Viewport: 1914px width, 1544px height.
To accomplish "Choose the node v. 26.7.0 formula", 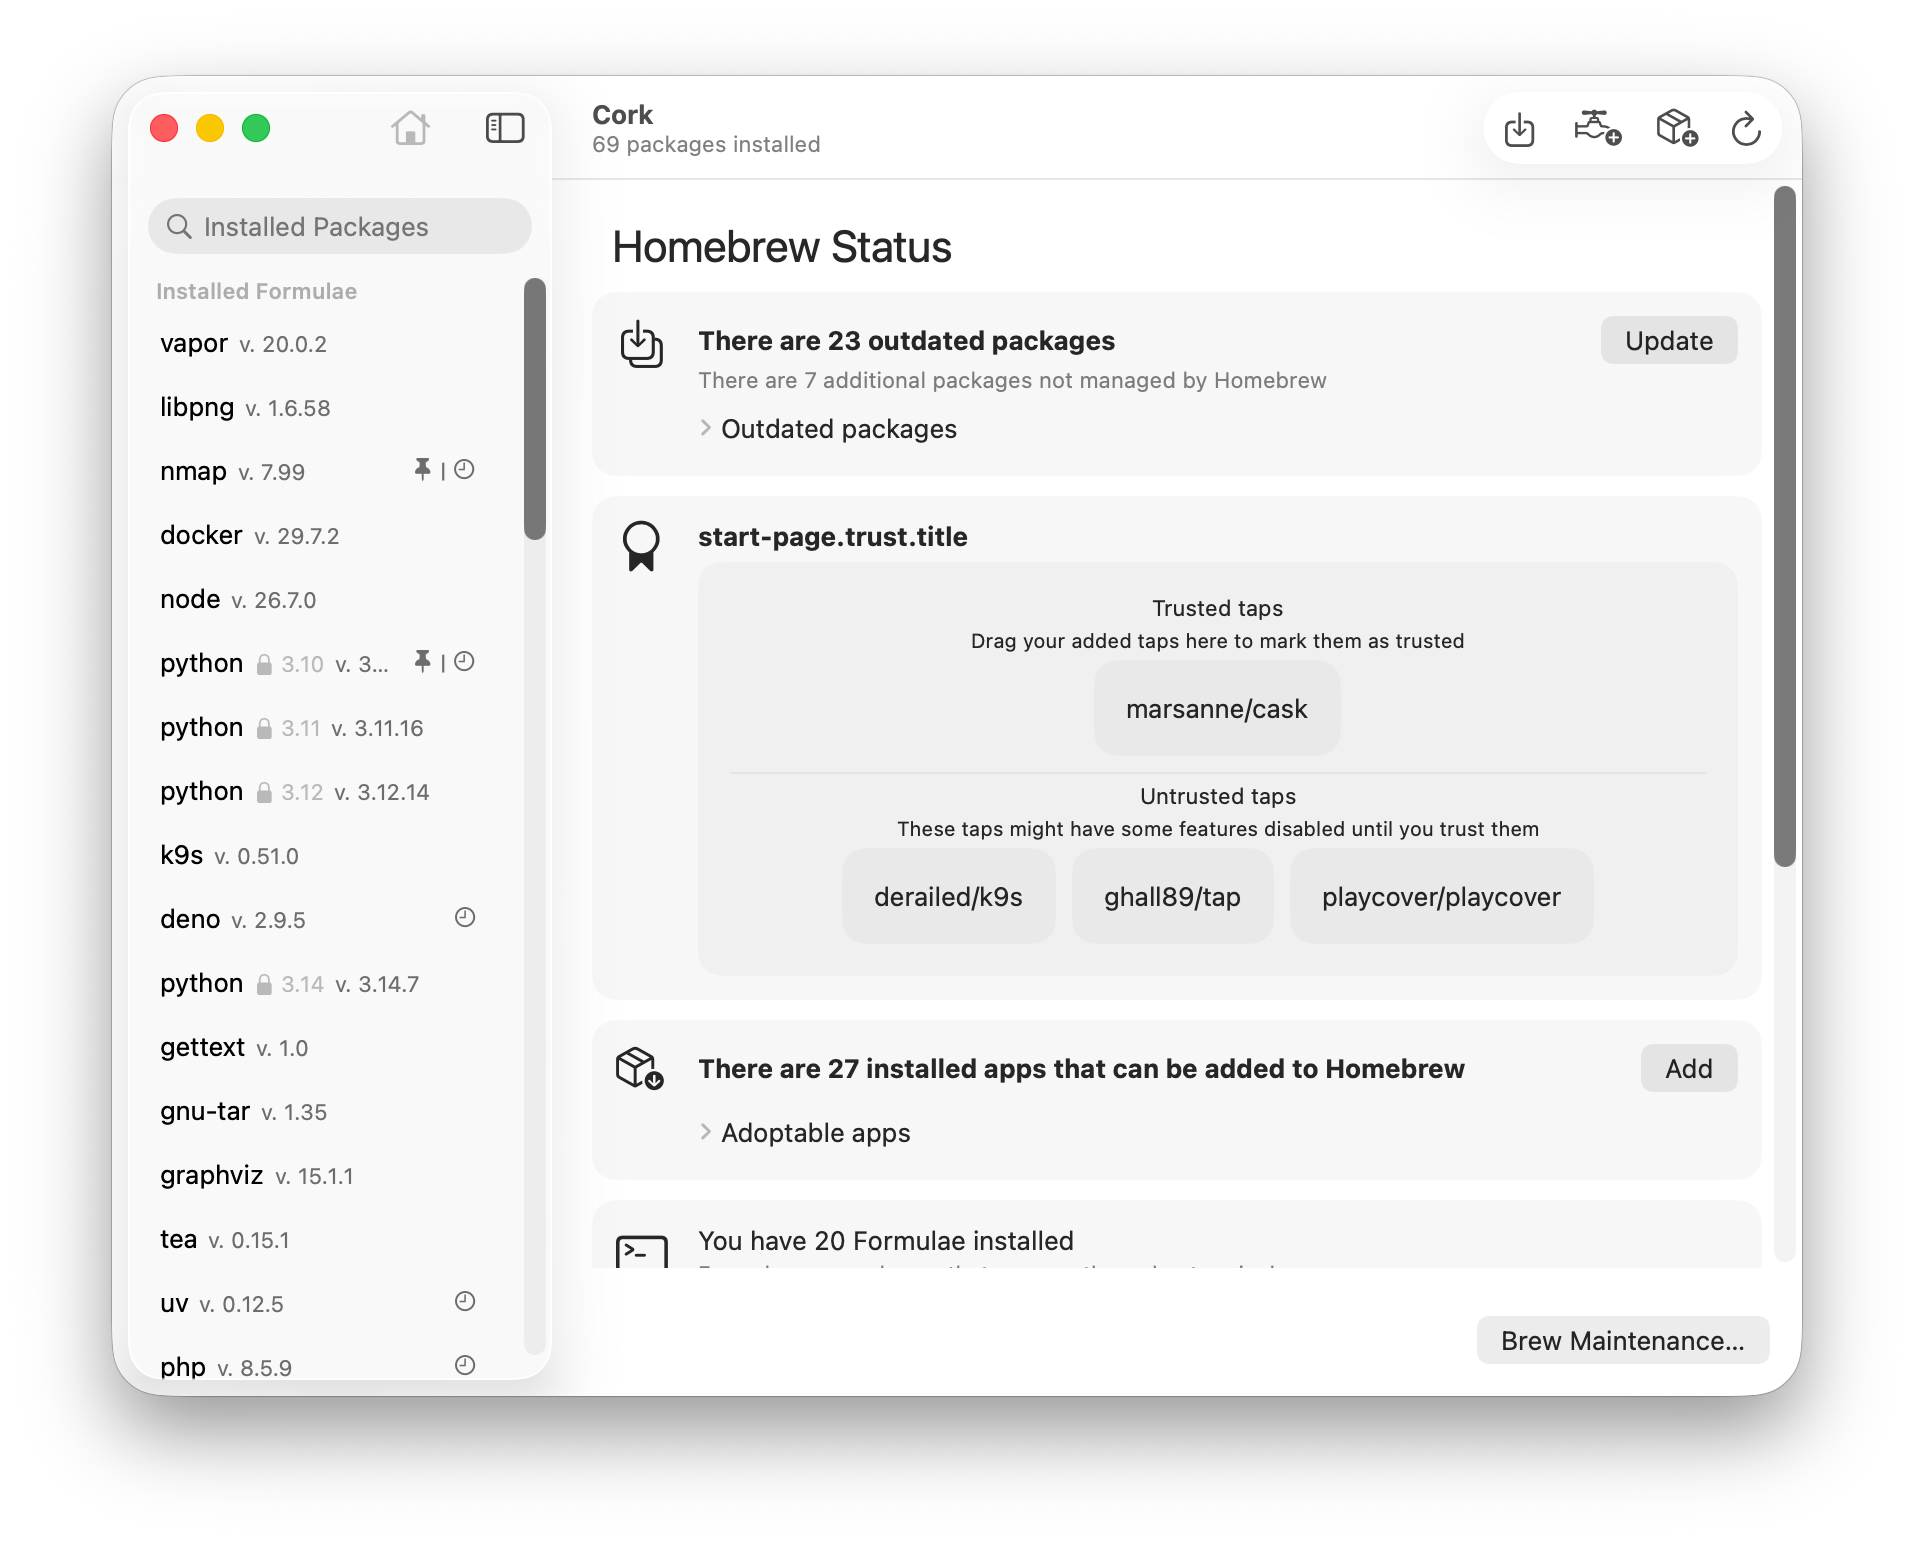I will coord(322,600).
